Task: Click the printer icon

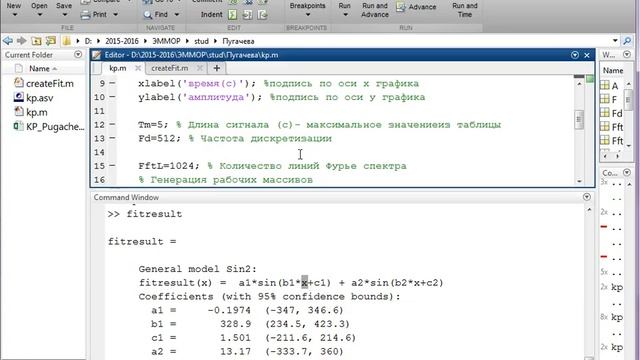Action: 85,15
